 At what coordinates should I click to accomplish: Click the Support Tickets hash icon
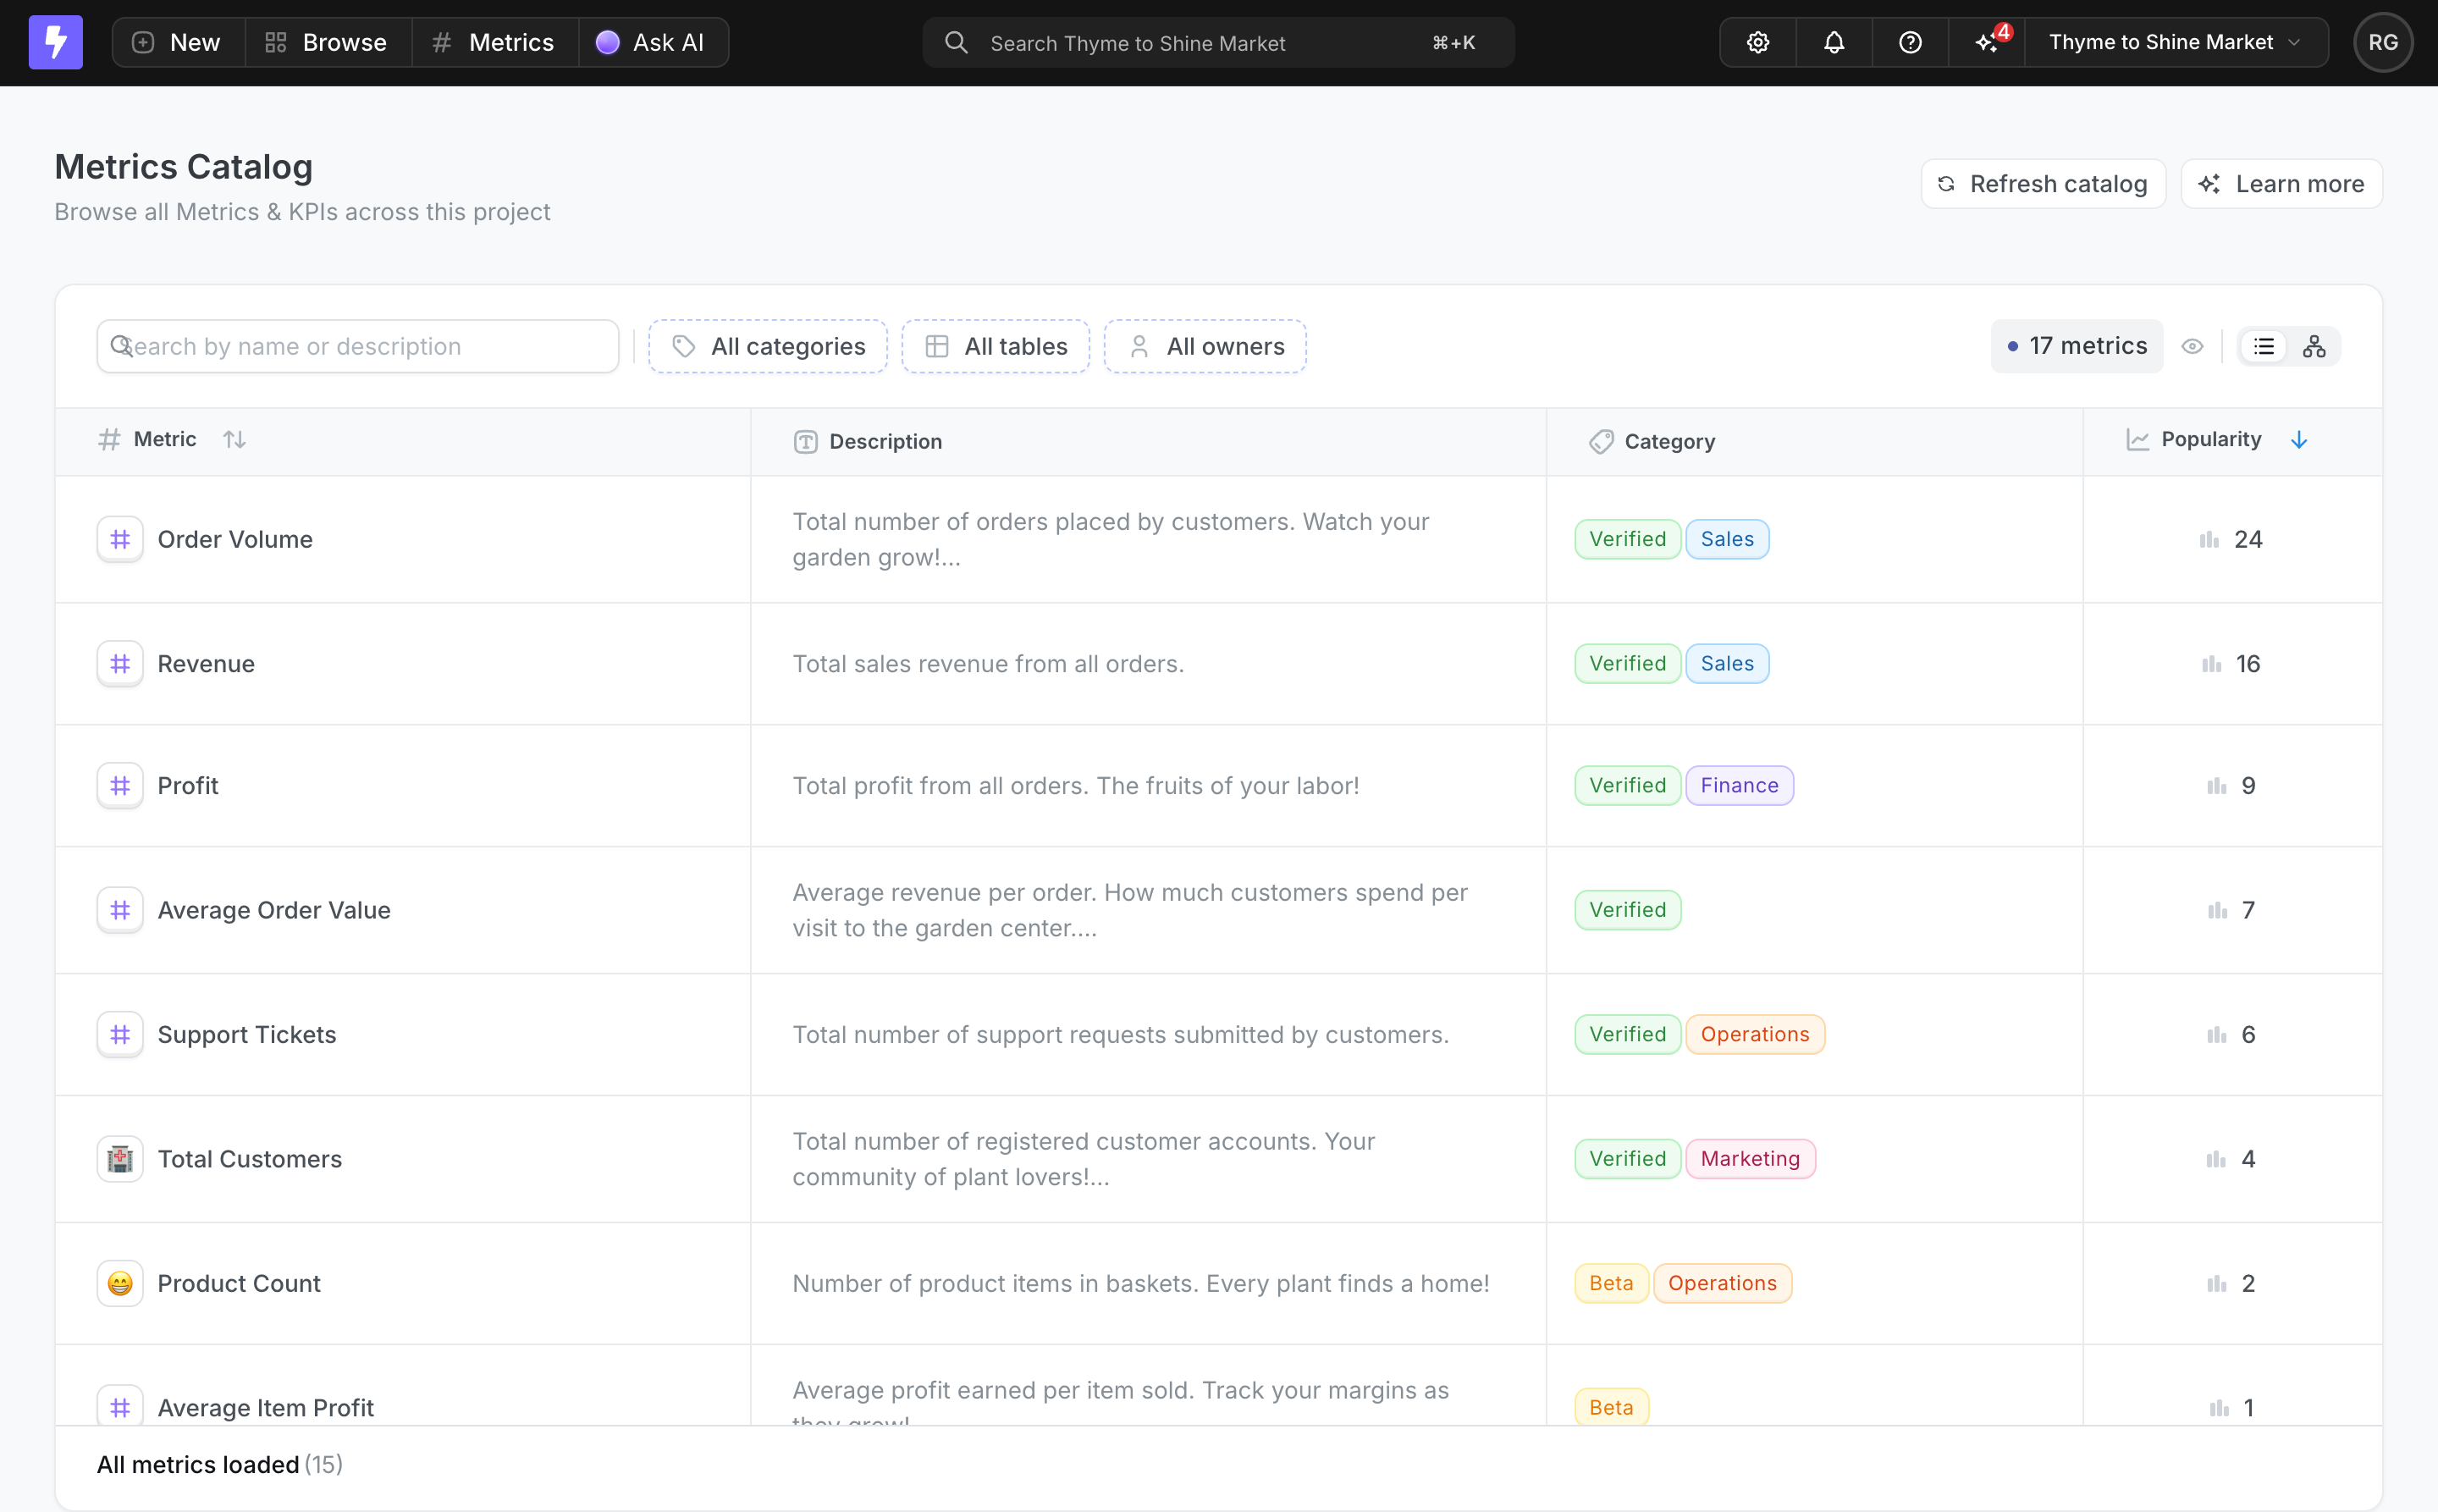(x=120, y=1035)
